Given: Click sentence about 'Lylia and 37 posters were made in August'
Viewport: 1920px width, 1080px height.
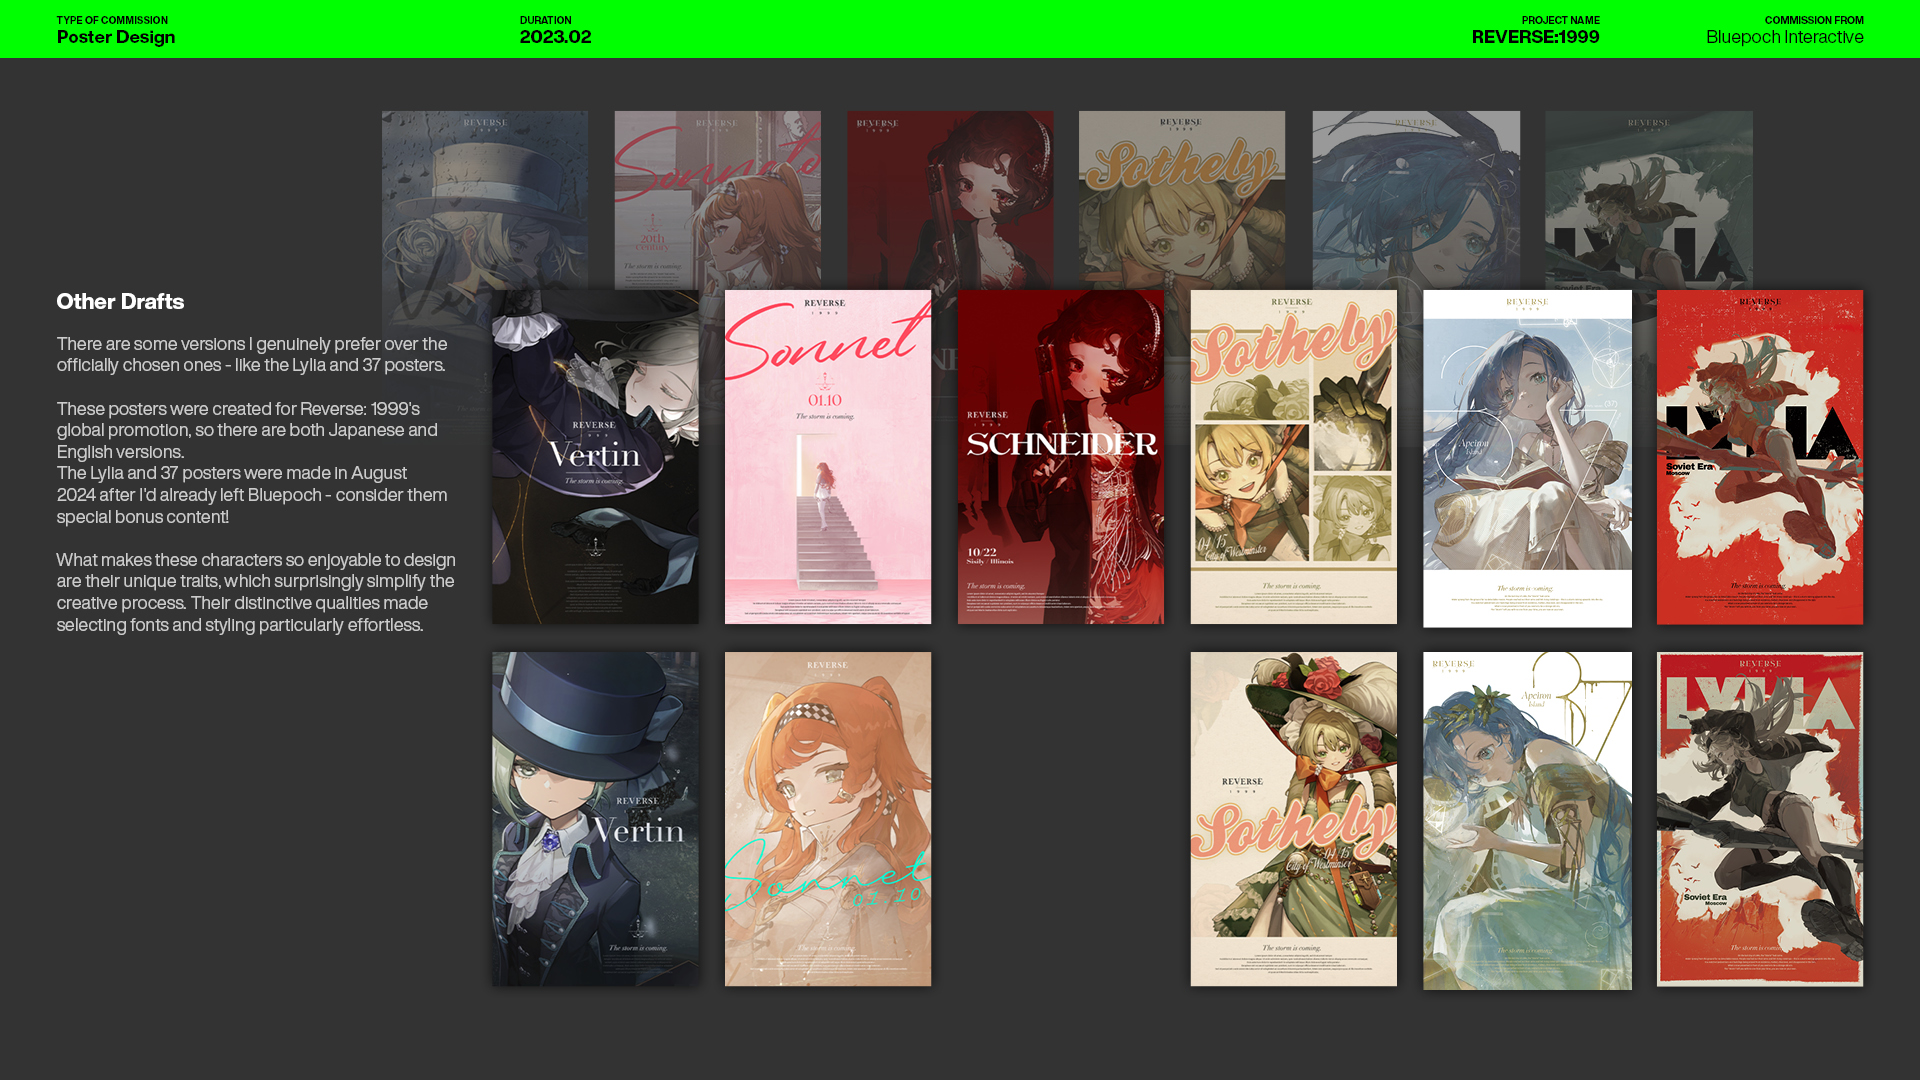Looking at the screenshot, I should [252, 494].
